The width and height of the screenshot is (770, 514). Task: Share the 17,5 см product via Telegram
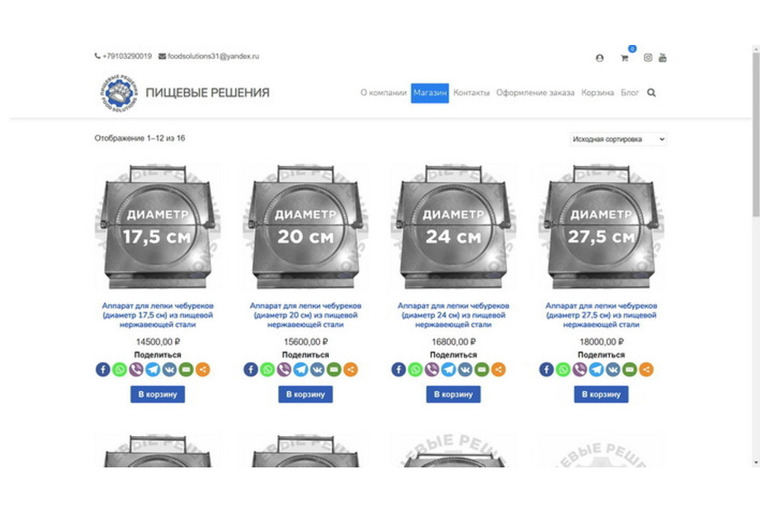(153, 369)
